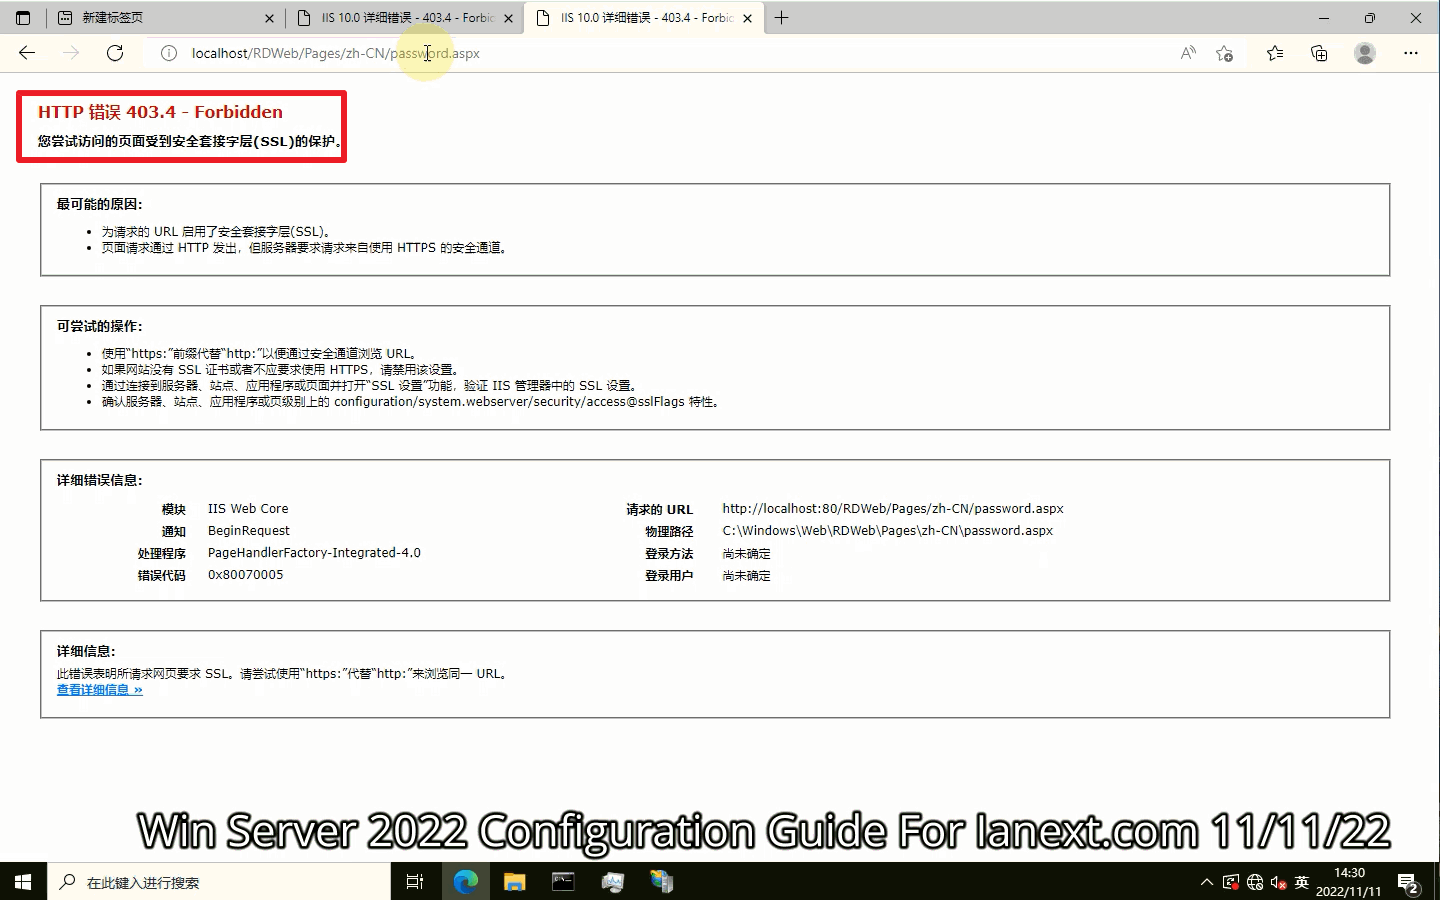Open Read aloud icon in address bar
Image resolution: width=1440 pixels, height=900 pixels.
click(x=1188, y=53)
